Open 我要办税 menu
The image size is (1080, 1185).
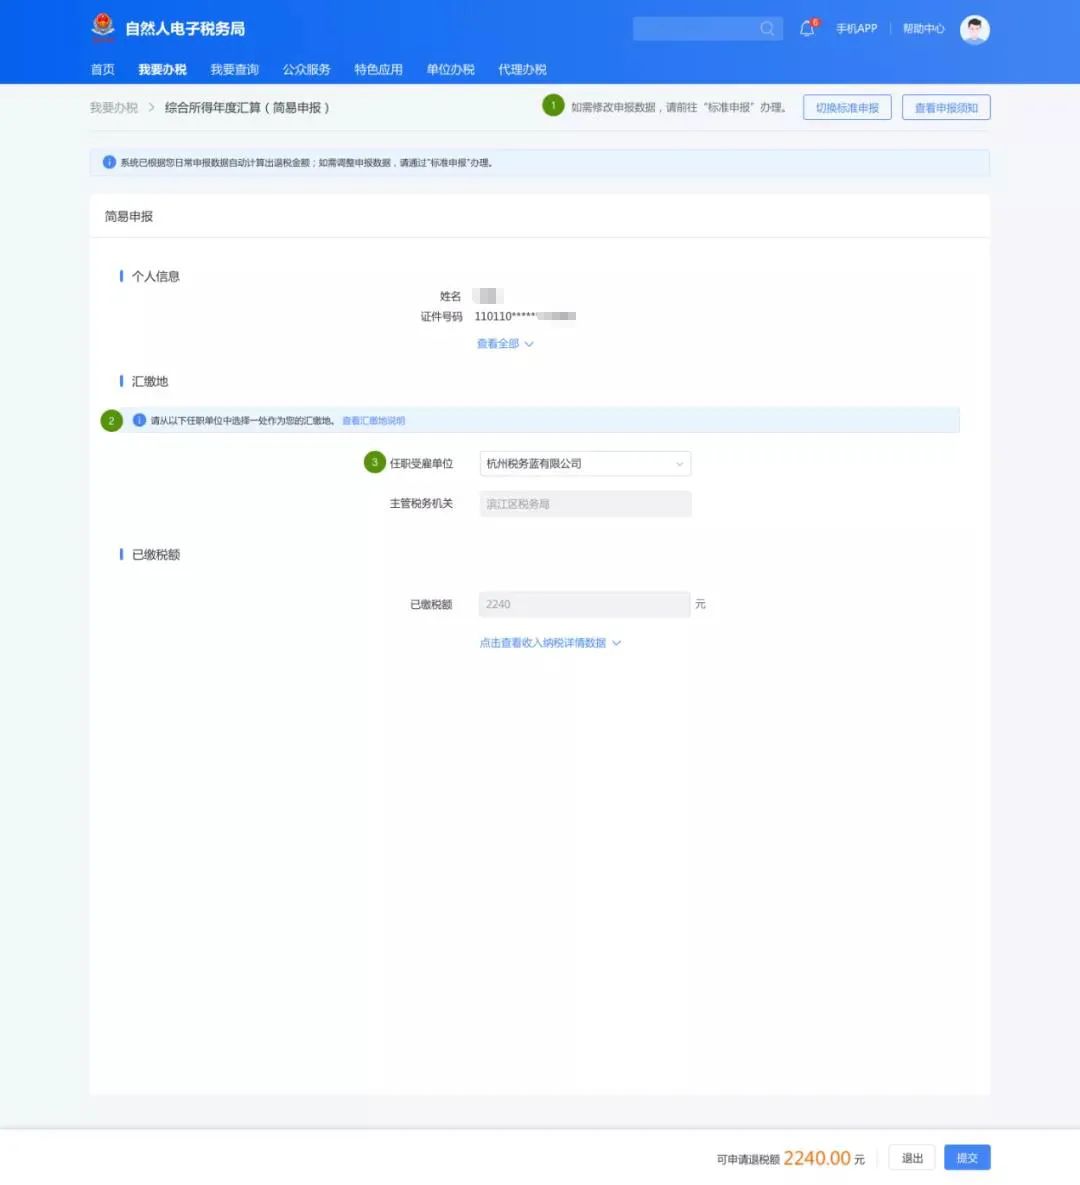coord(162,70)
